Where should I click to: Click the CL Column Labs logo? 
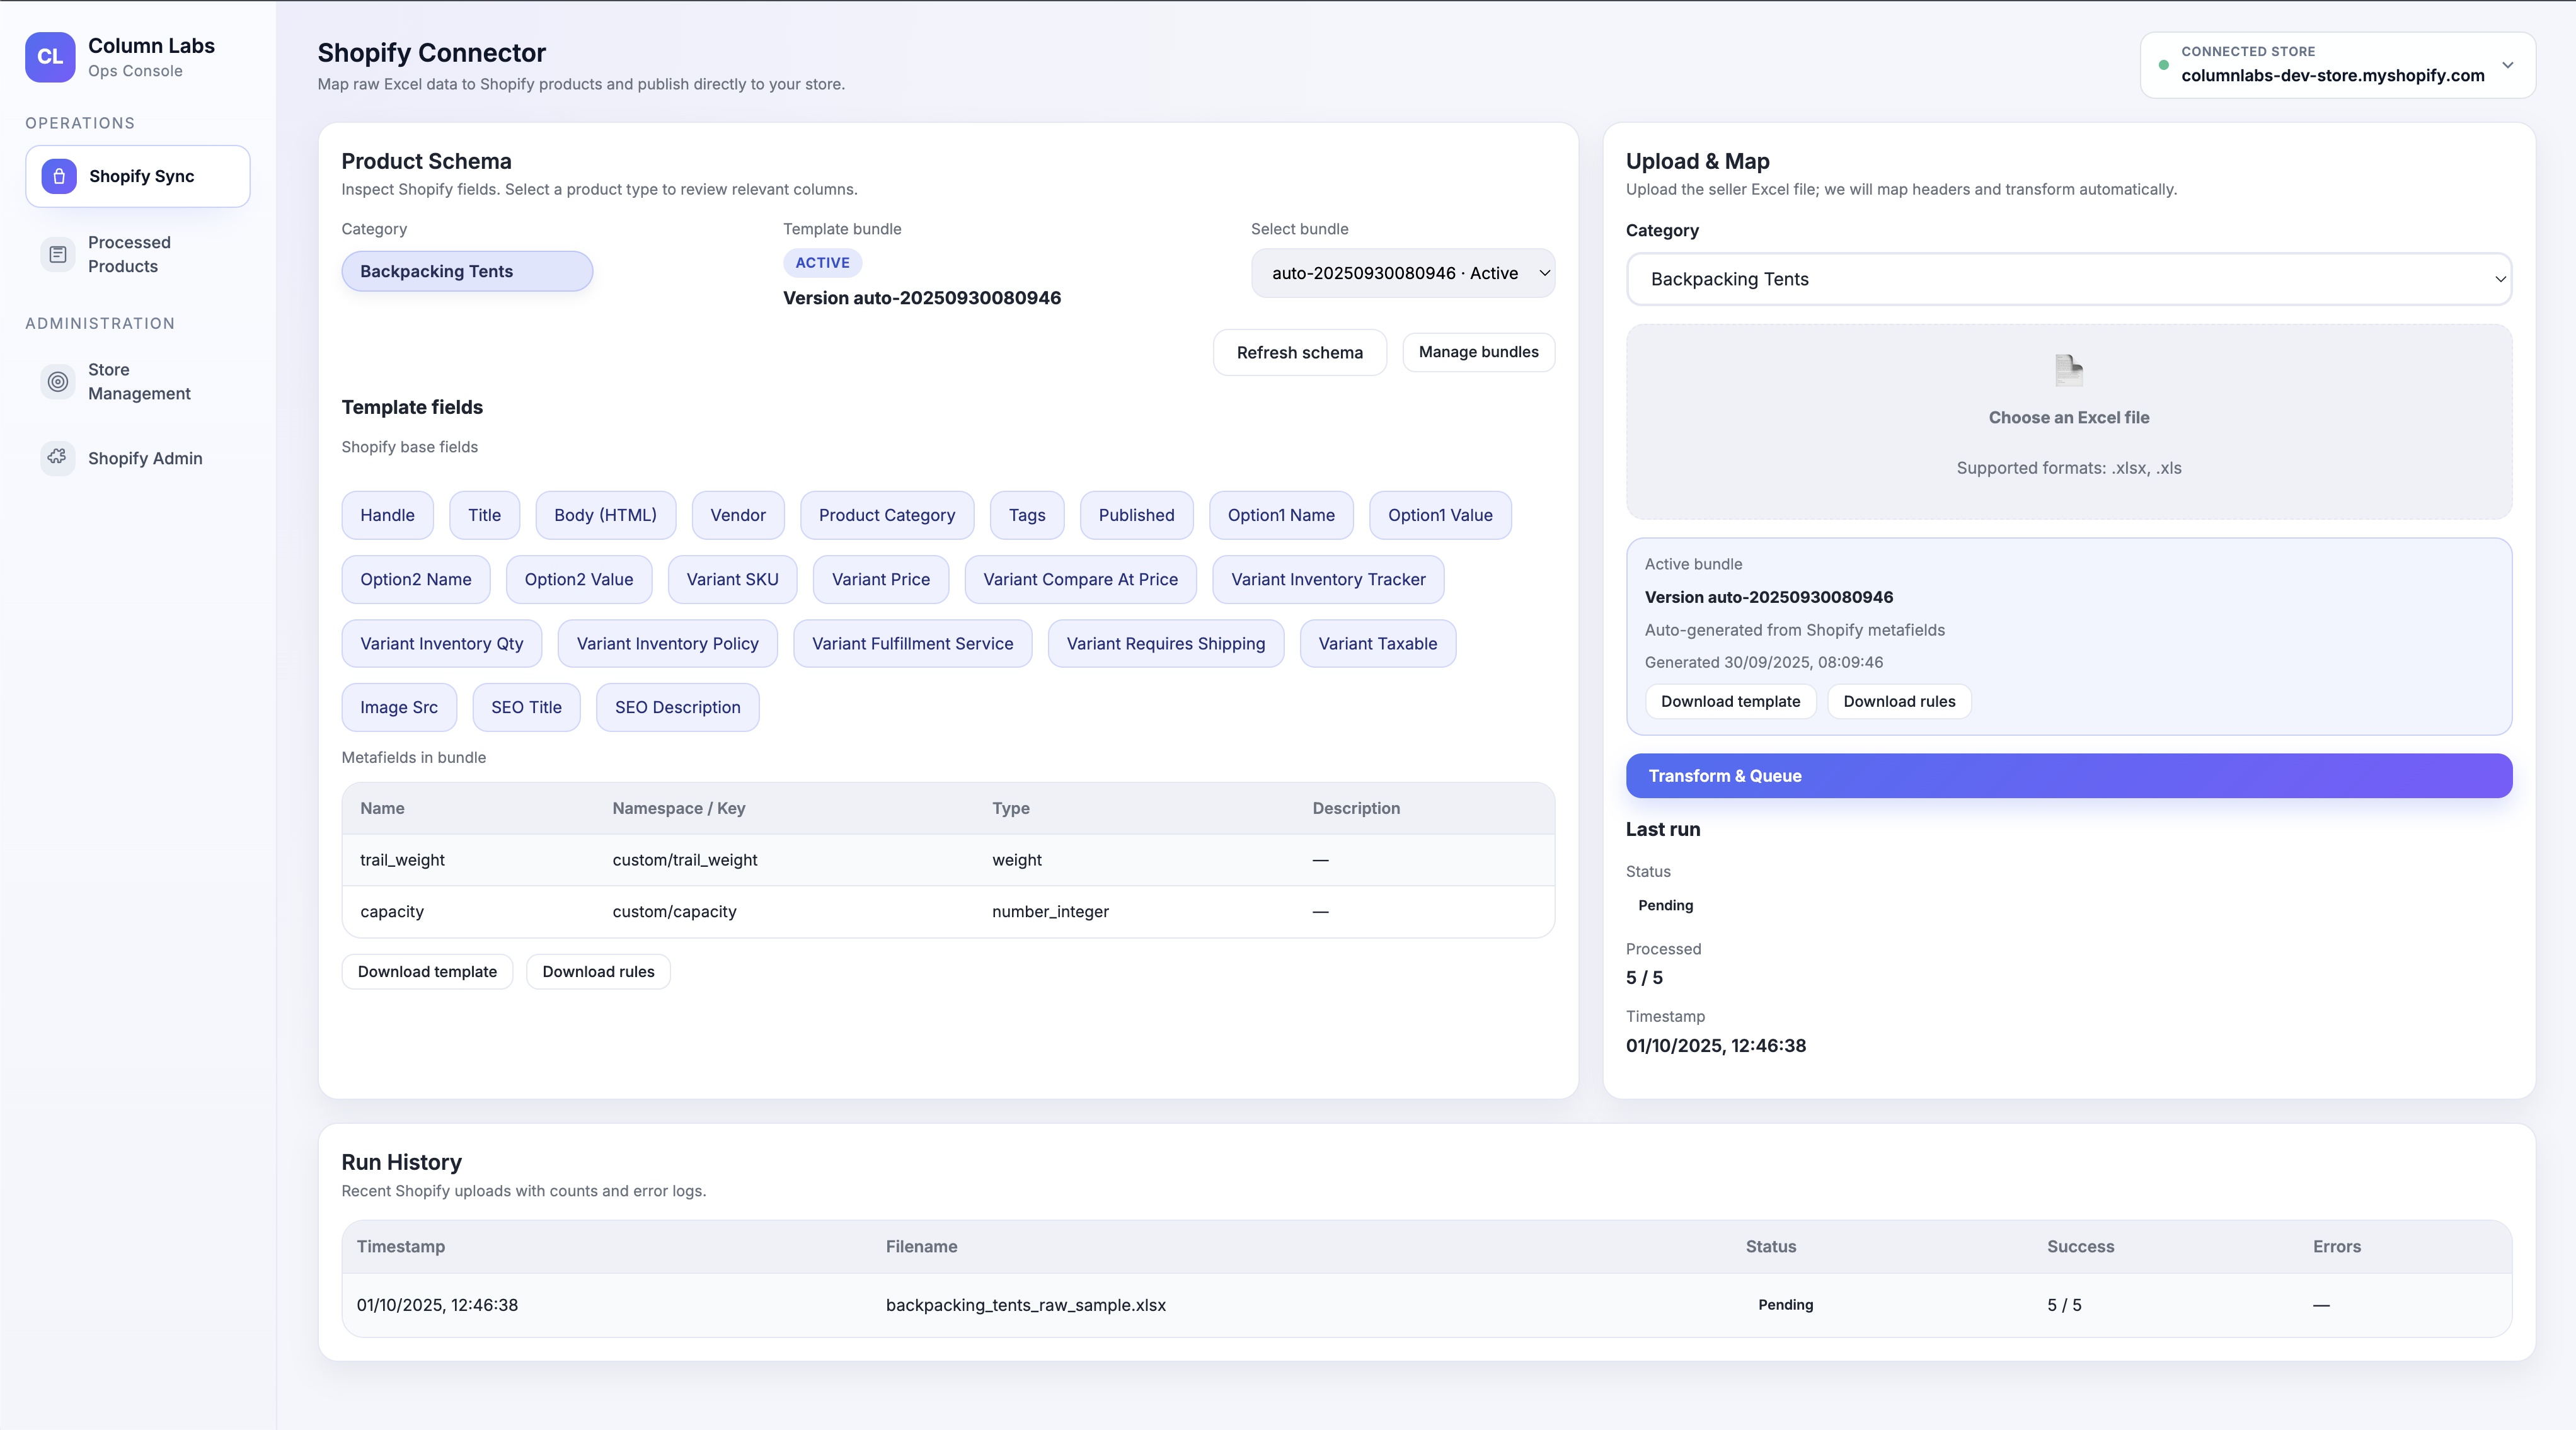click(x=49, y=57)
